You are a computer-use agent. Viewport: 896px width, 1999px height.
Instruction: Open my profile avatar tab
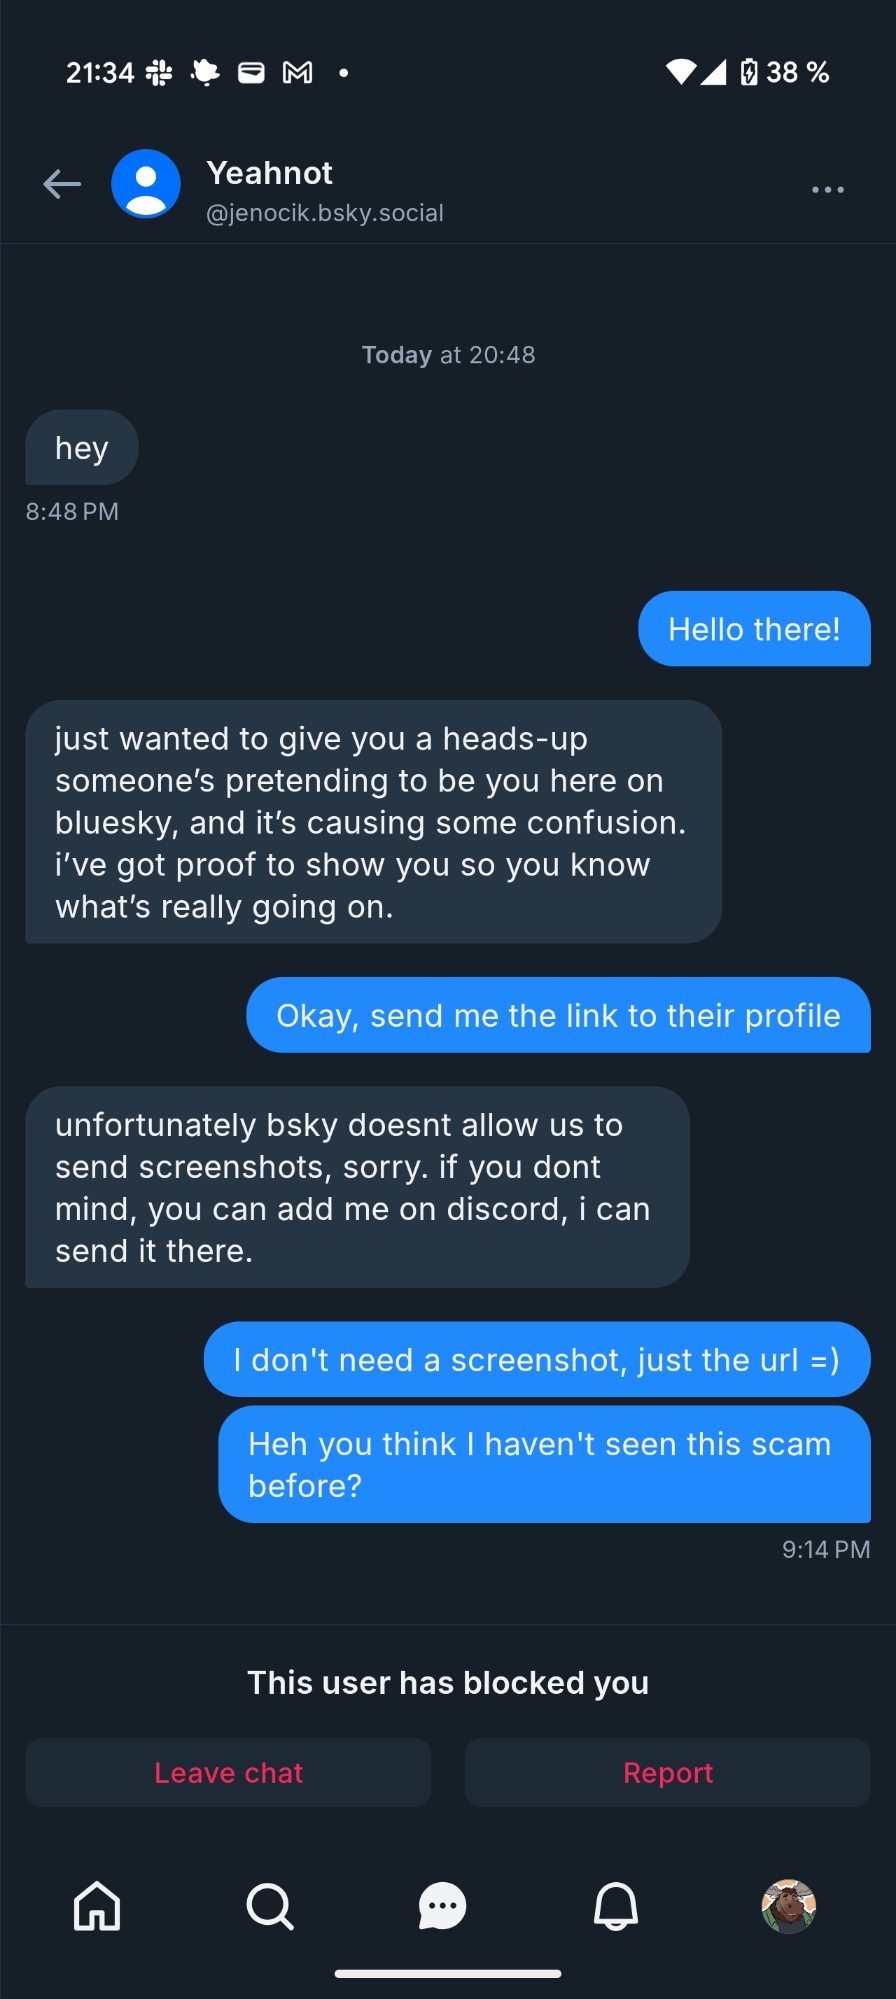coord(789,1906)
